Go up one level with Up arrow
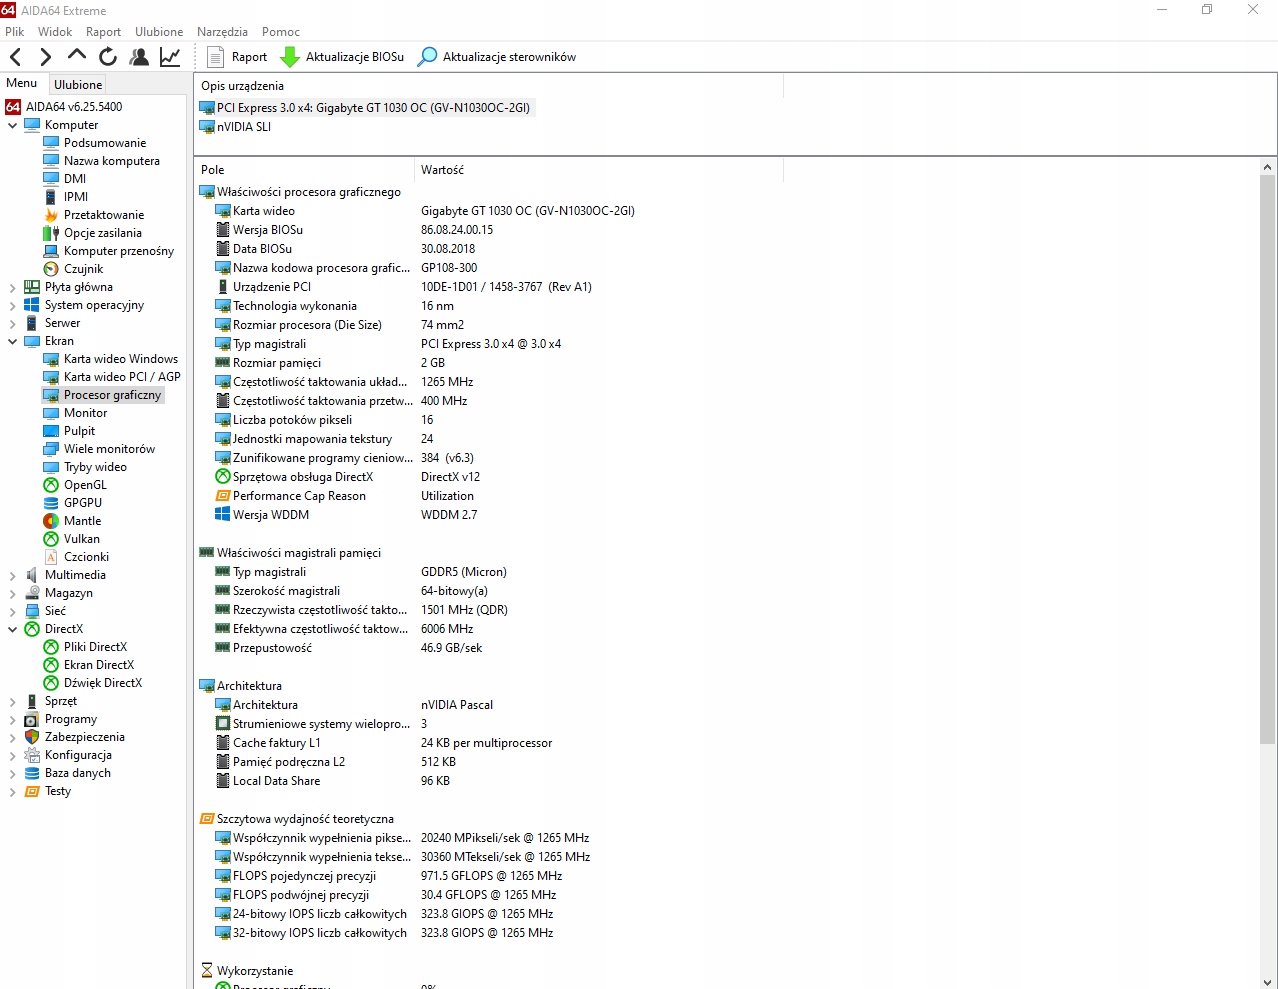This screenshot has width=1278, height=989. pyautogui.click(x=77, y=56)
